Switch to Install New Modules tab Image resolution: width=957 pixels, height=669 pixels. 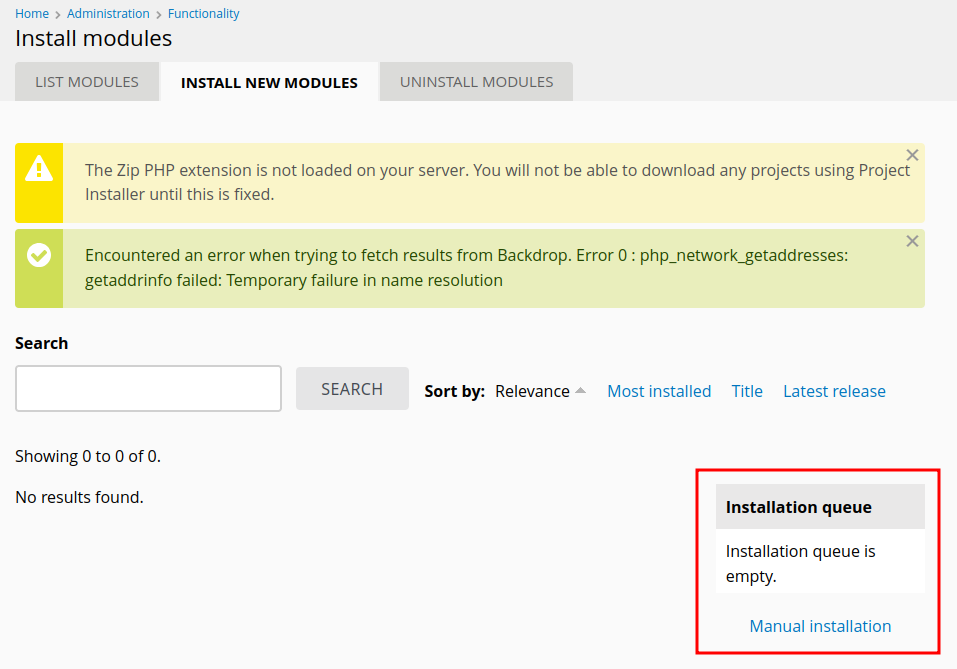[269, 82]
